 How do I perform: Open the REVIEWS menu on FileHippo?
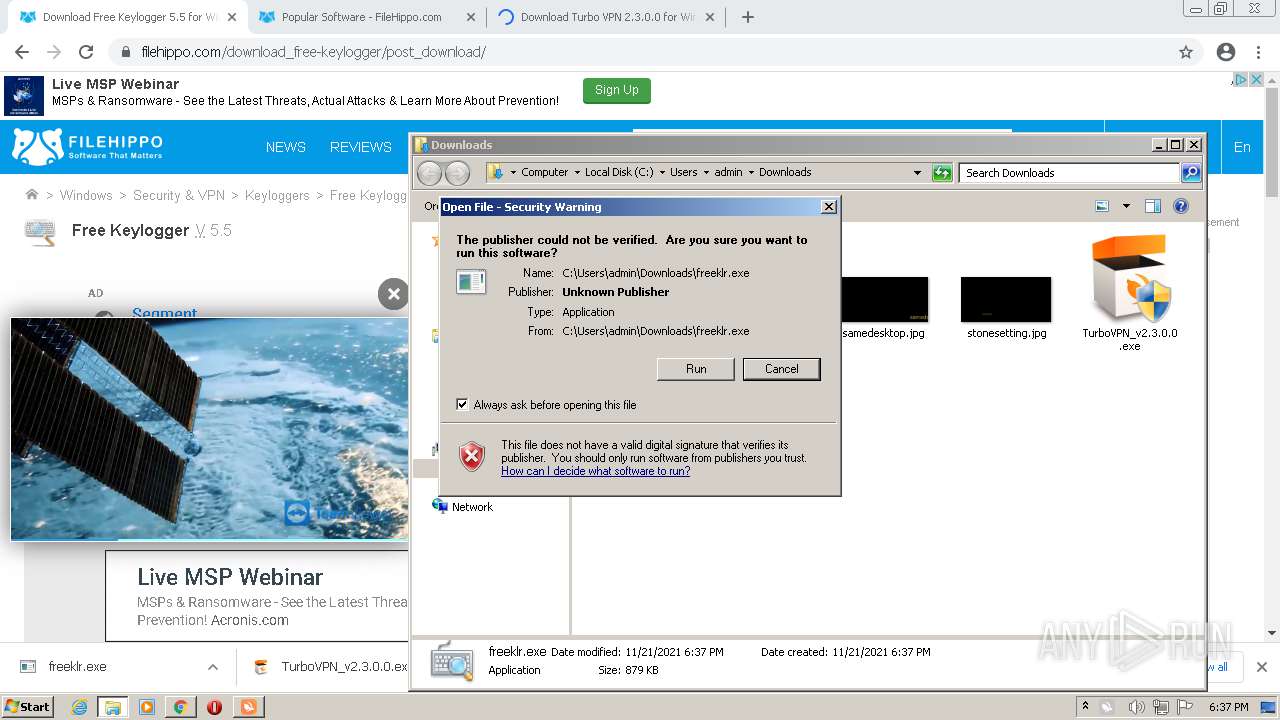[x=361, y=147]
